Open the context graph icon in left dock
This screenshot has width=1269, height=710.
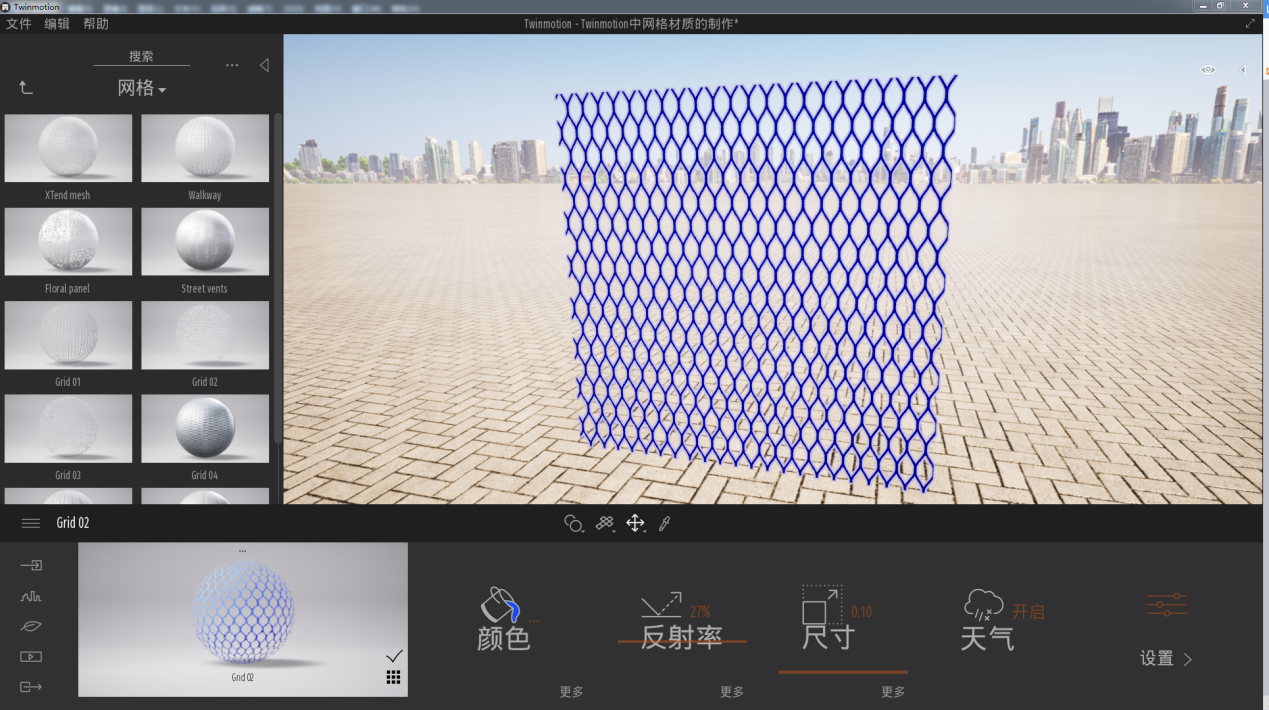tap(31, 596)
